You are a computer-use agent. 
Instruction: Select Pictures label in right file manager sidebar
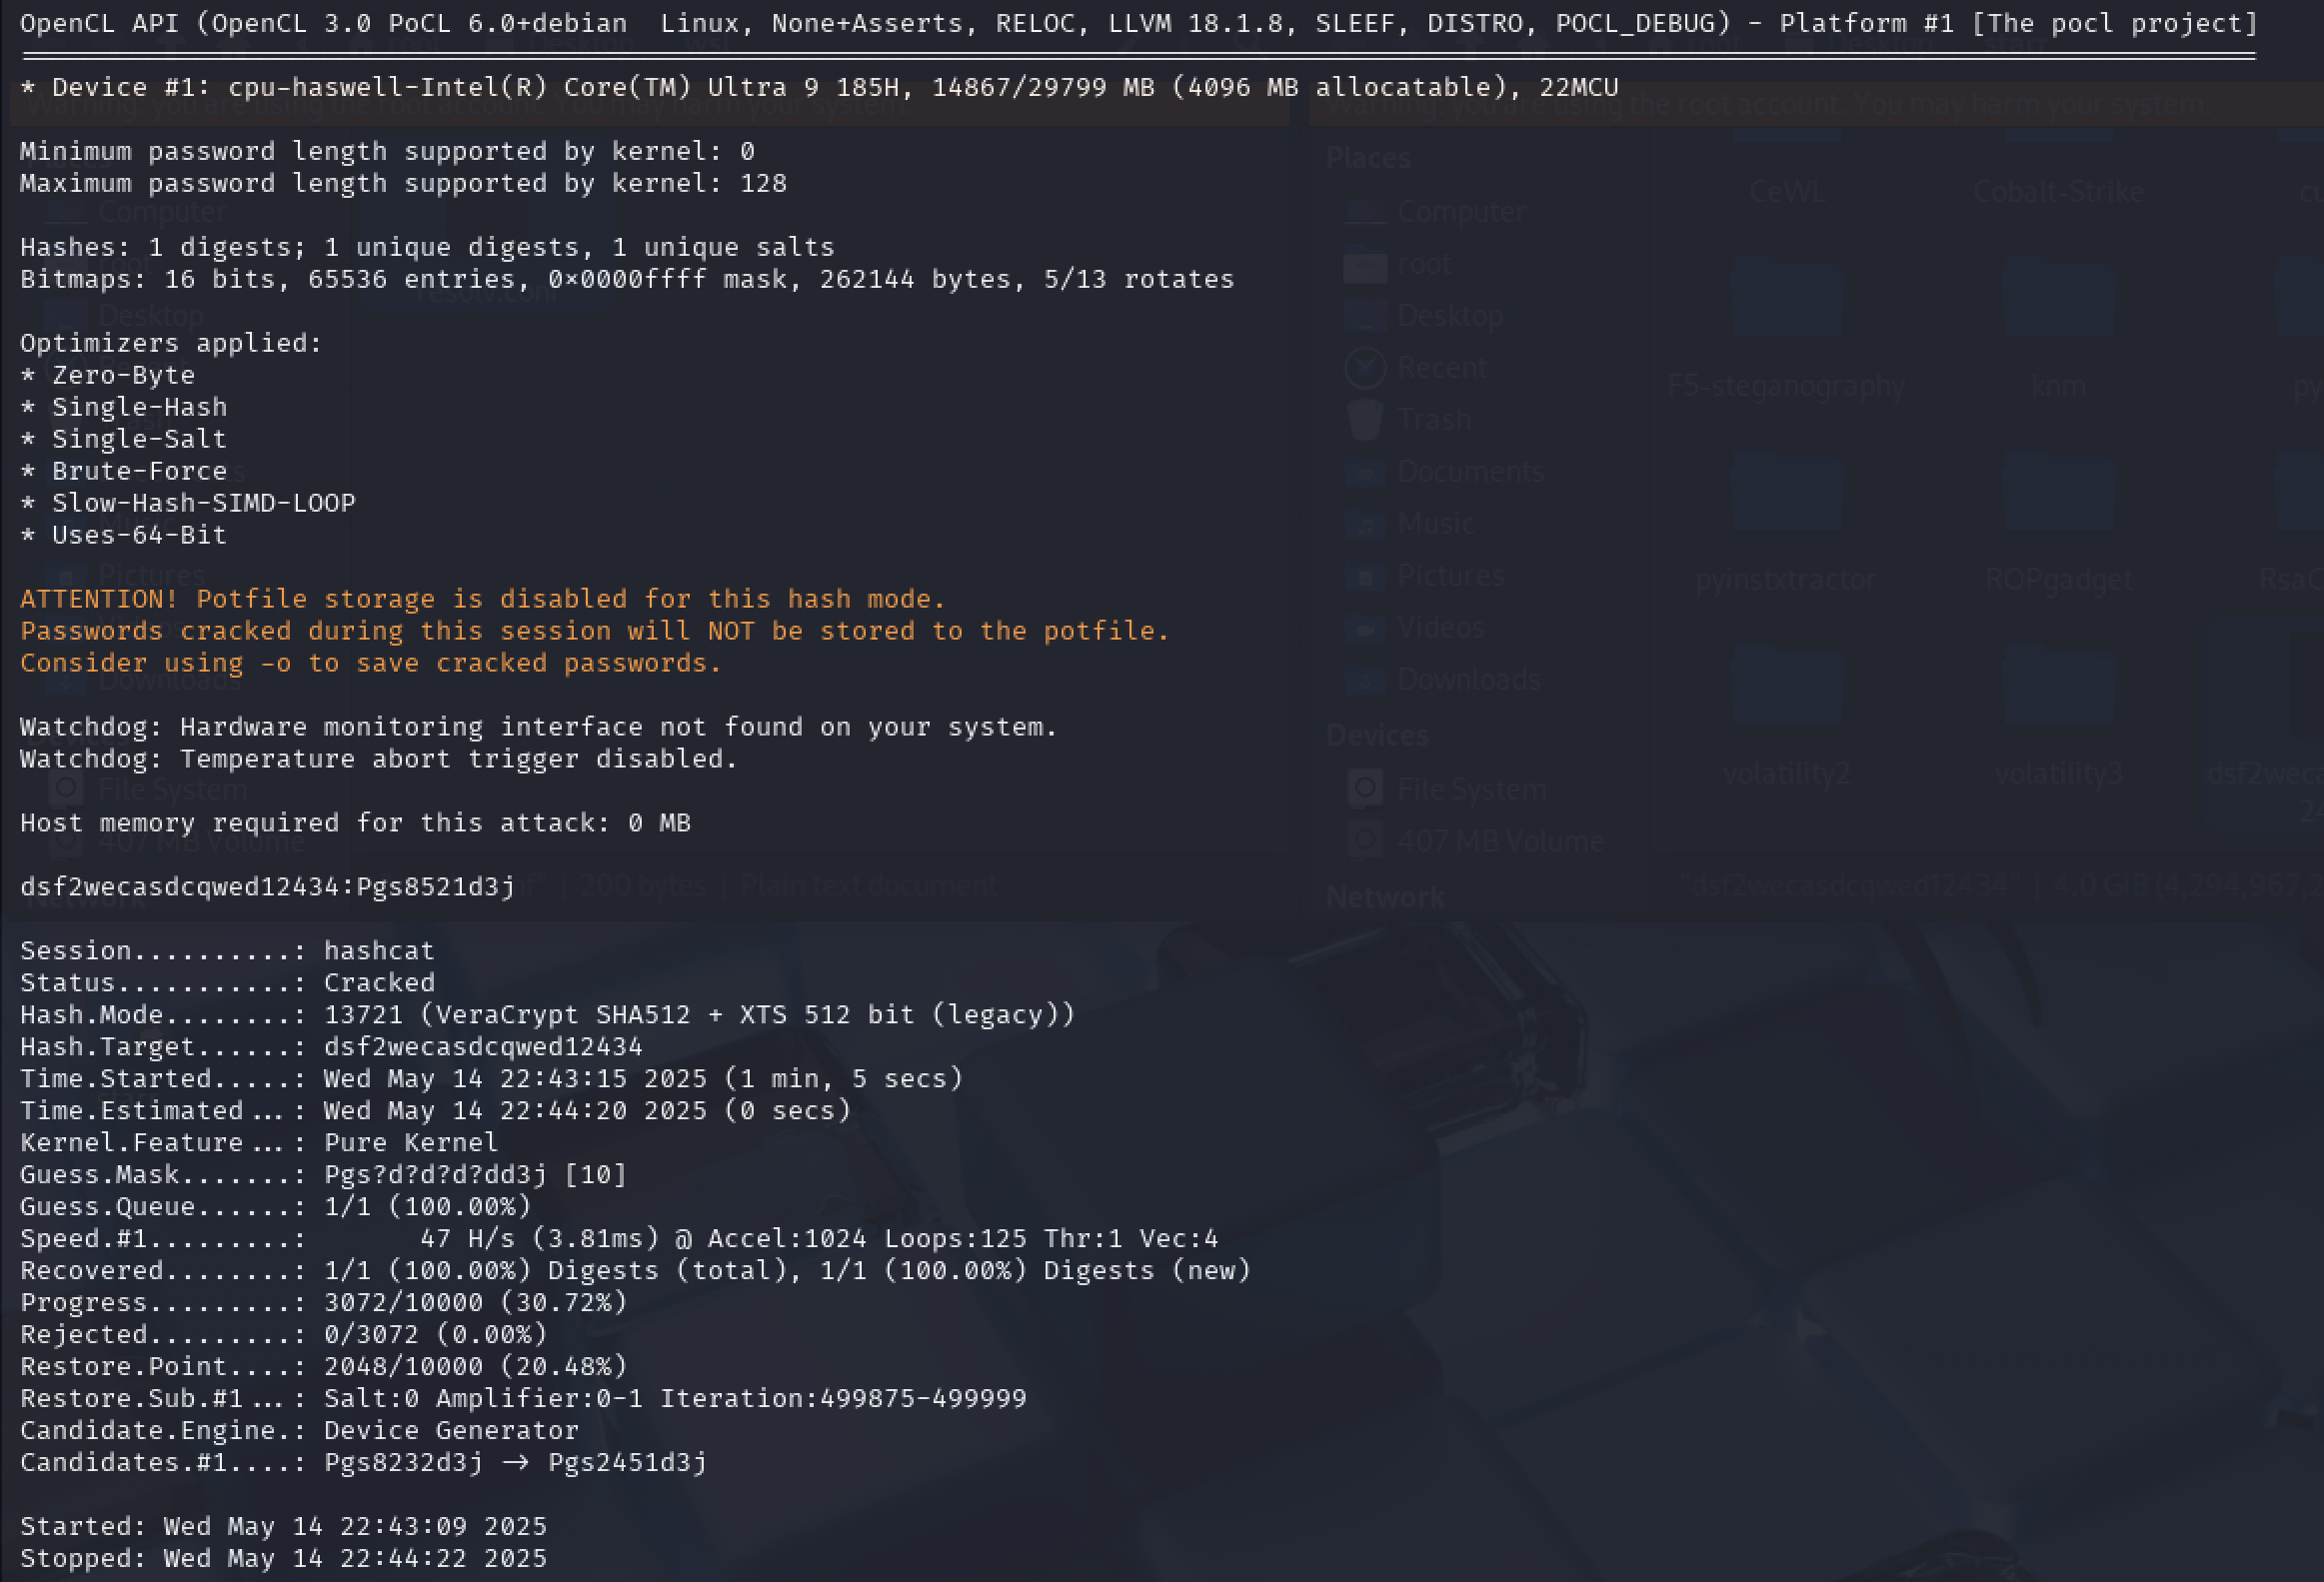(1450, 576)
